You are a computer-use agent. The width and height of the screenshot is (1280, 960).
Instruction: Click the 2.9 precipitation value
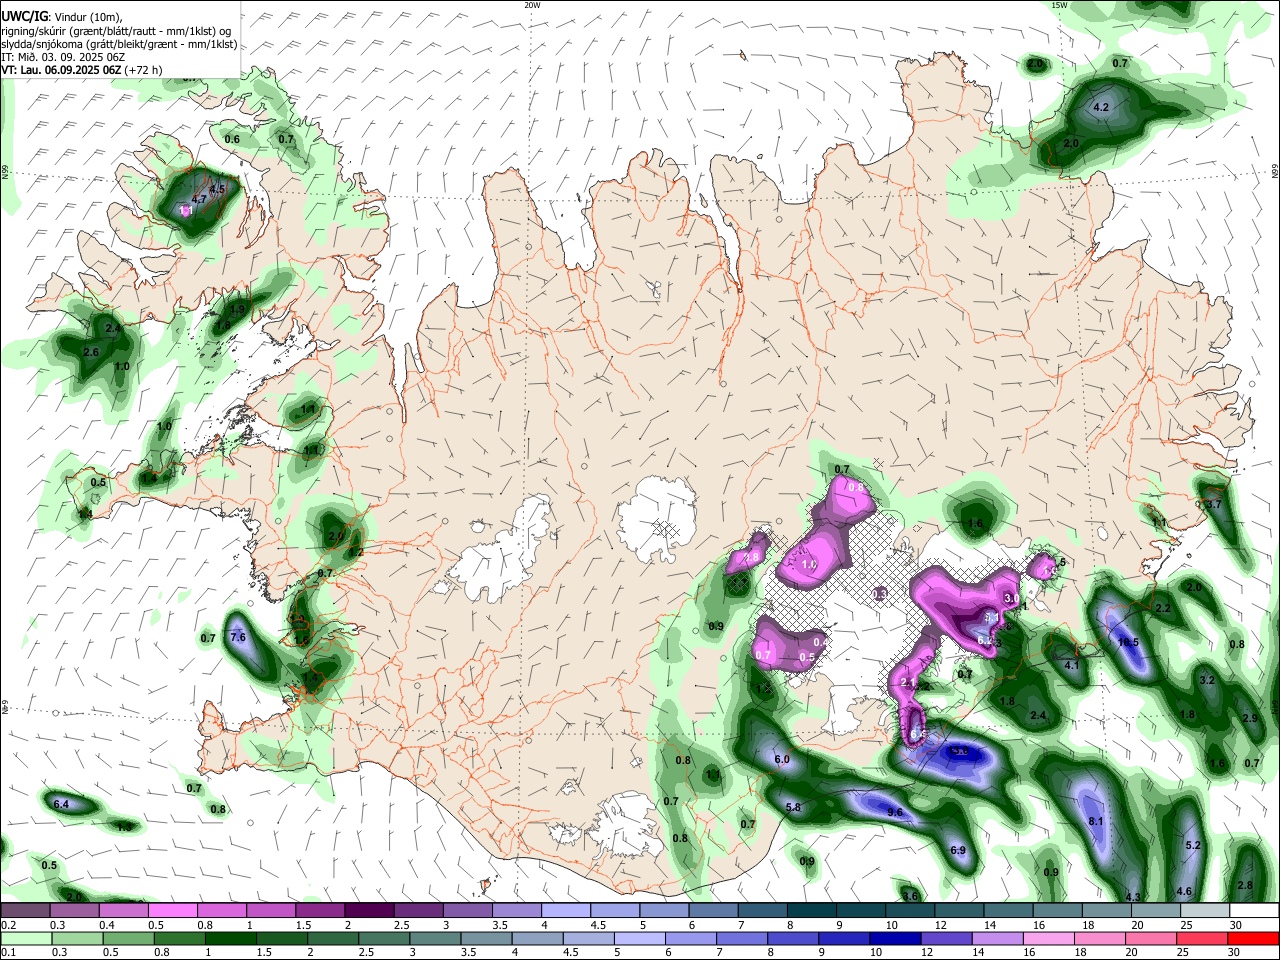1250,718
